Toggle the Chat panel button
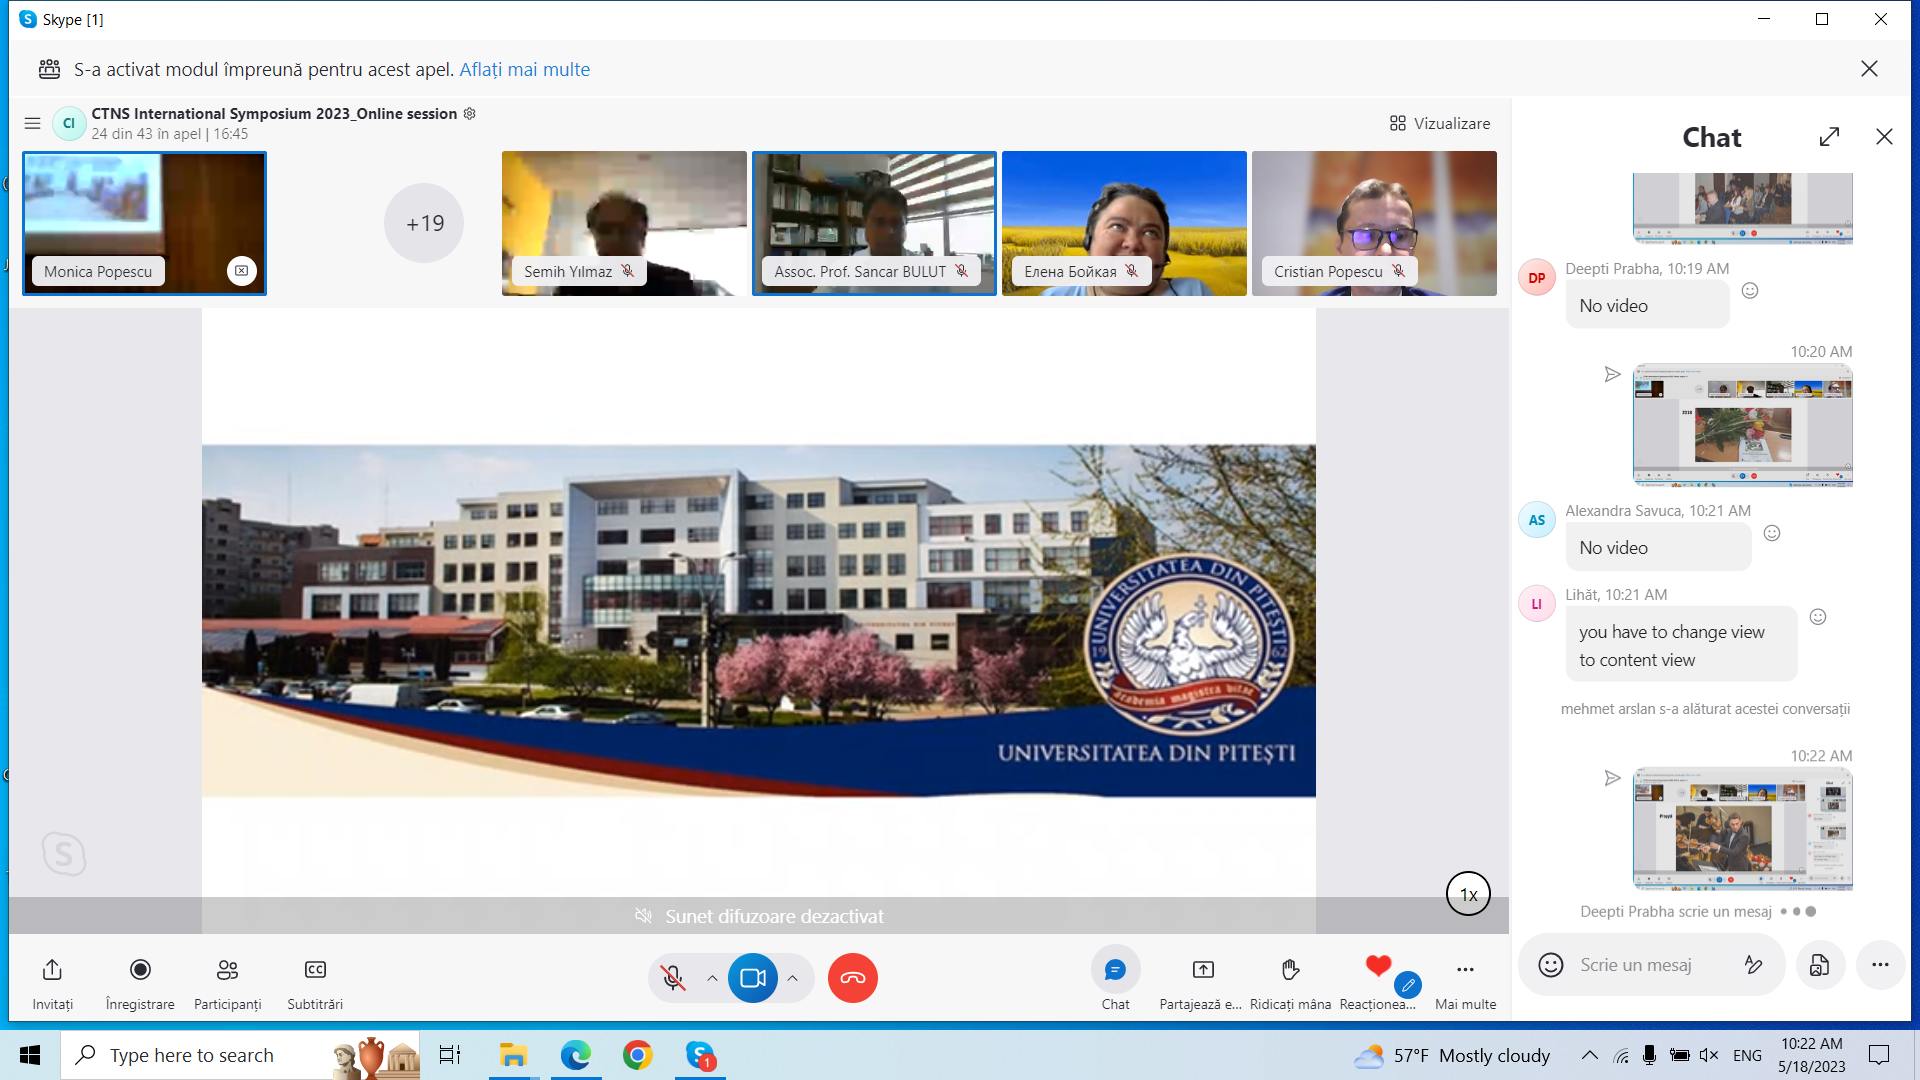 tap(1115, 970)
